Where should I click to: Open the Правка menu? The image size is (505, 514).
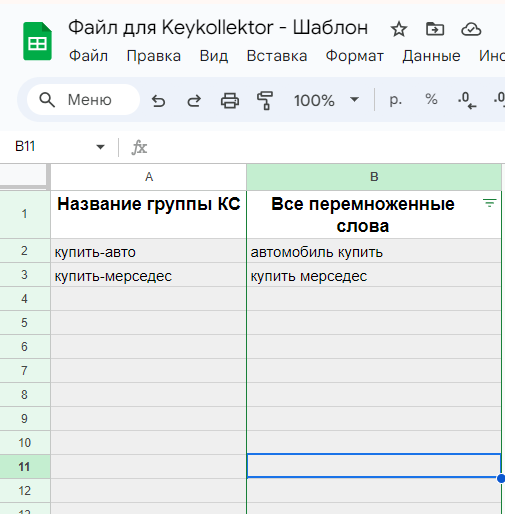coord(154,56)
